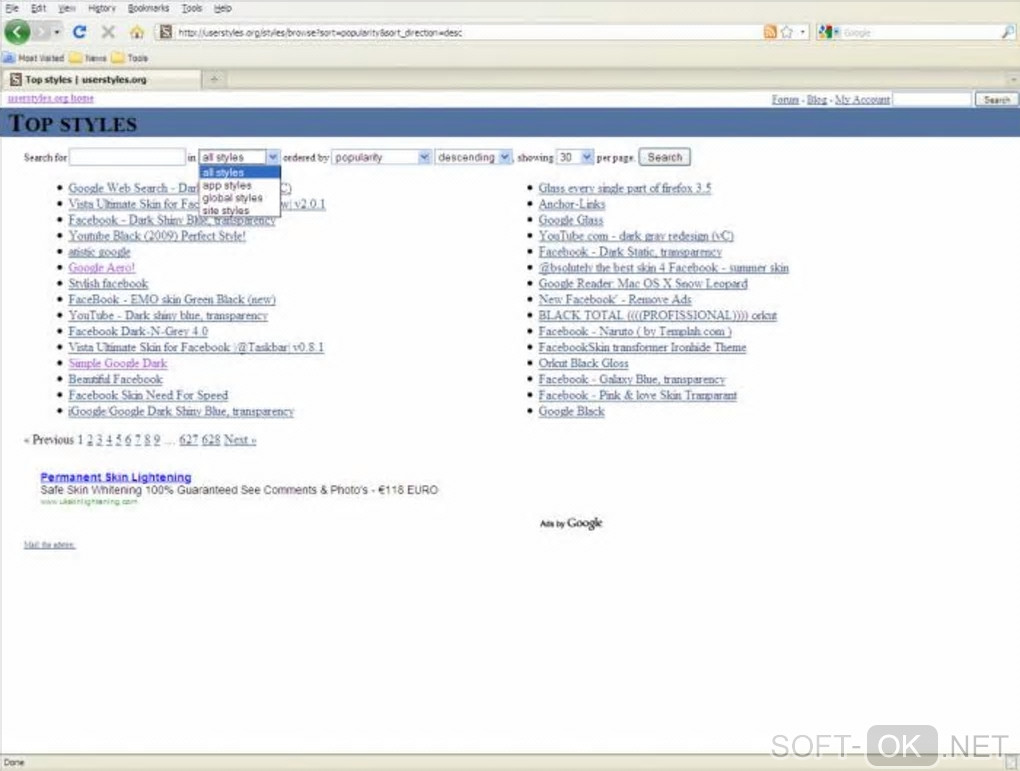Open the Most Visited bookmarks button
The height and width of the screenshot is (771, 1020).
click(34, 58)
